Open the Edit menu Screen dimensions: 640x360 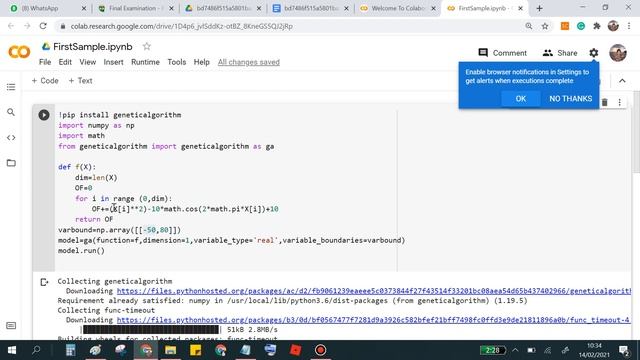65,62
